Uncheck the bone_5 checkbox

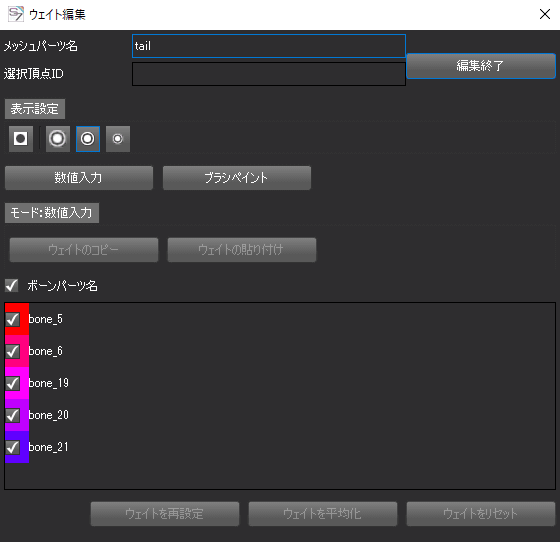coord(13,319)
